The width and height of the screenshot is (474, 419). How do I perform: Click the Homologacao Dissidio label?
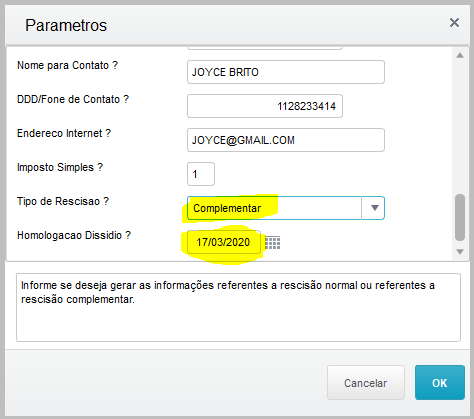point(74,235)
